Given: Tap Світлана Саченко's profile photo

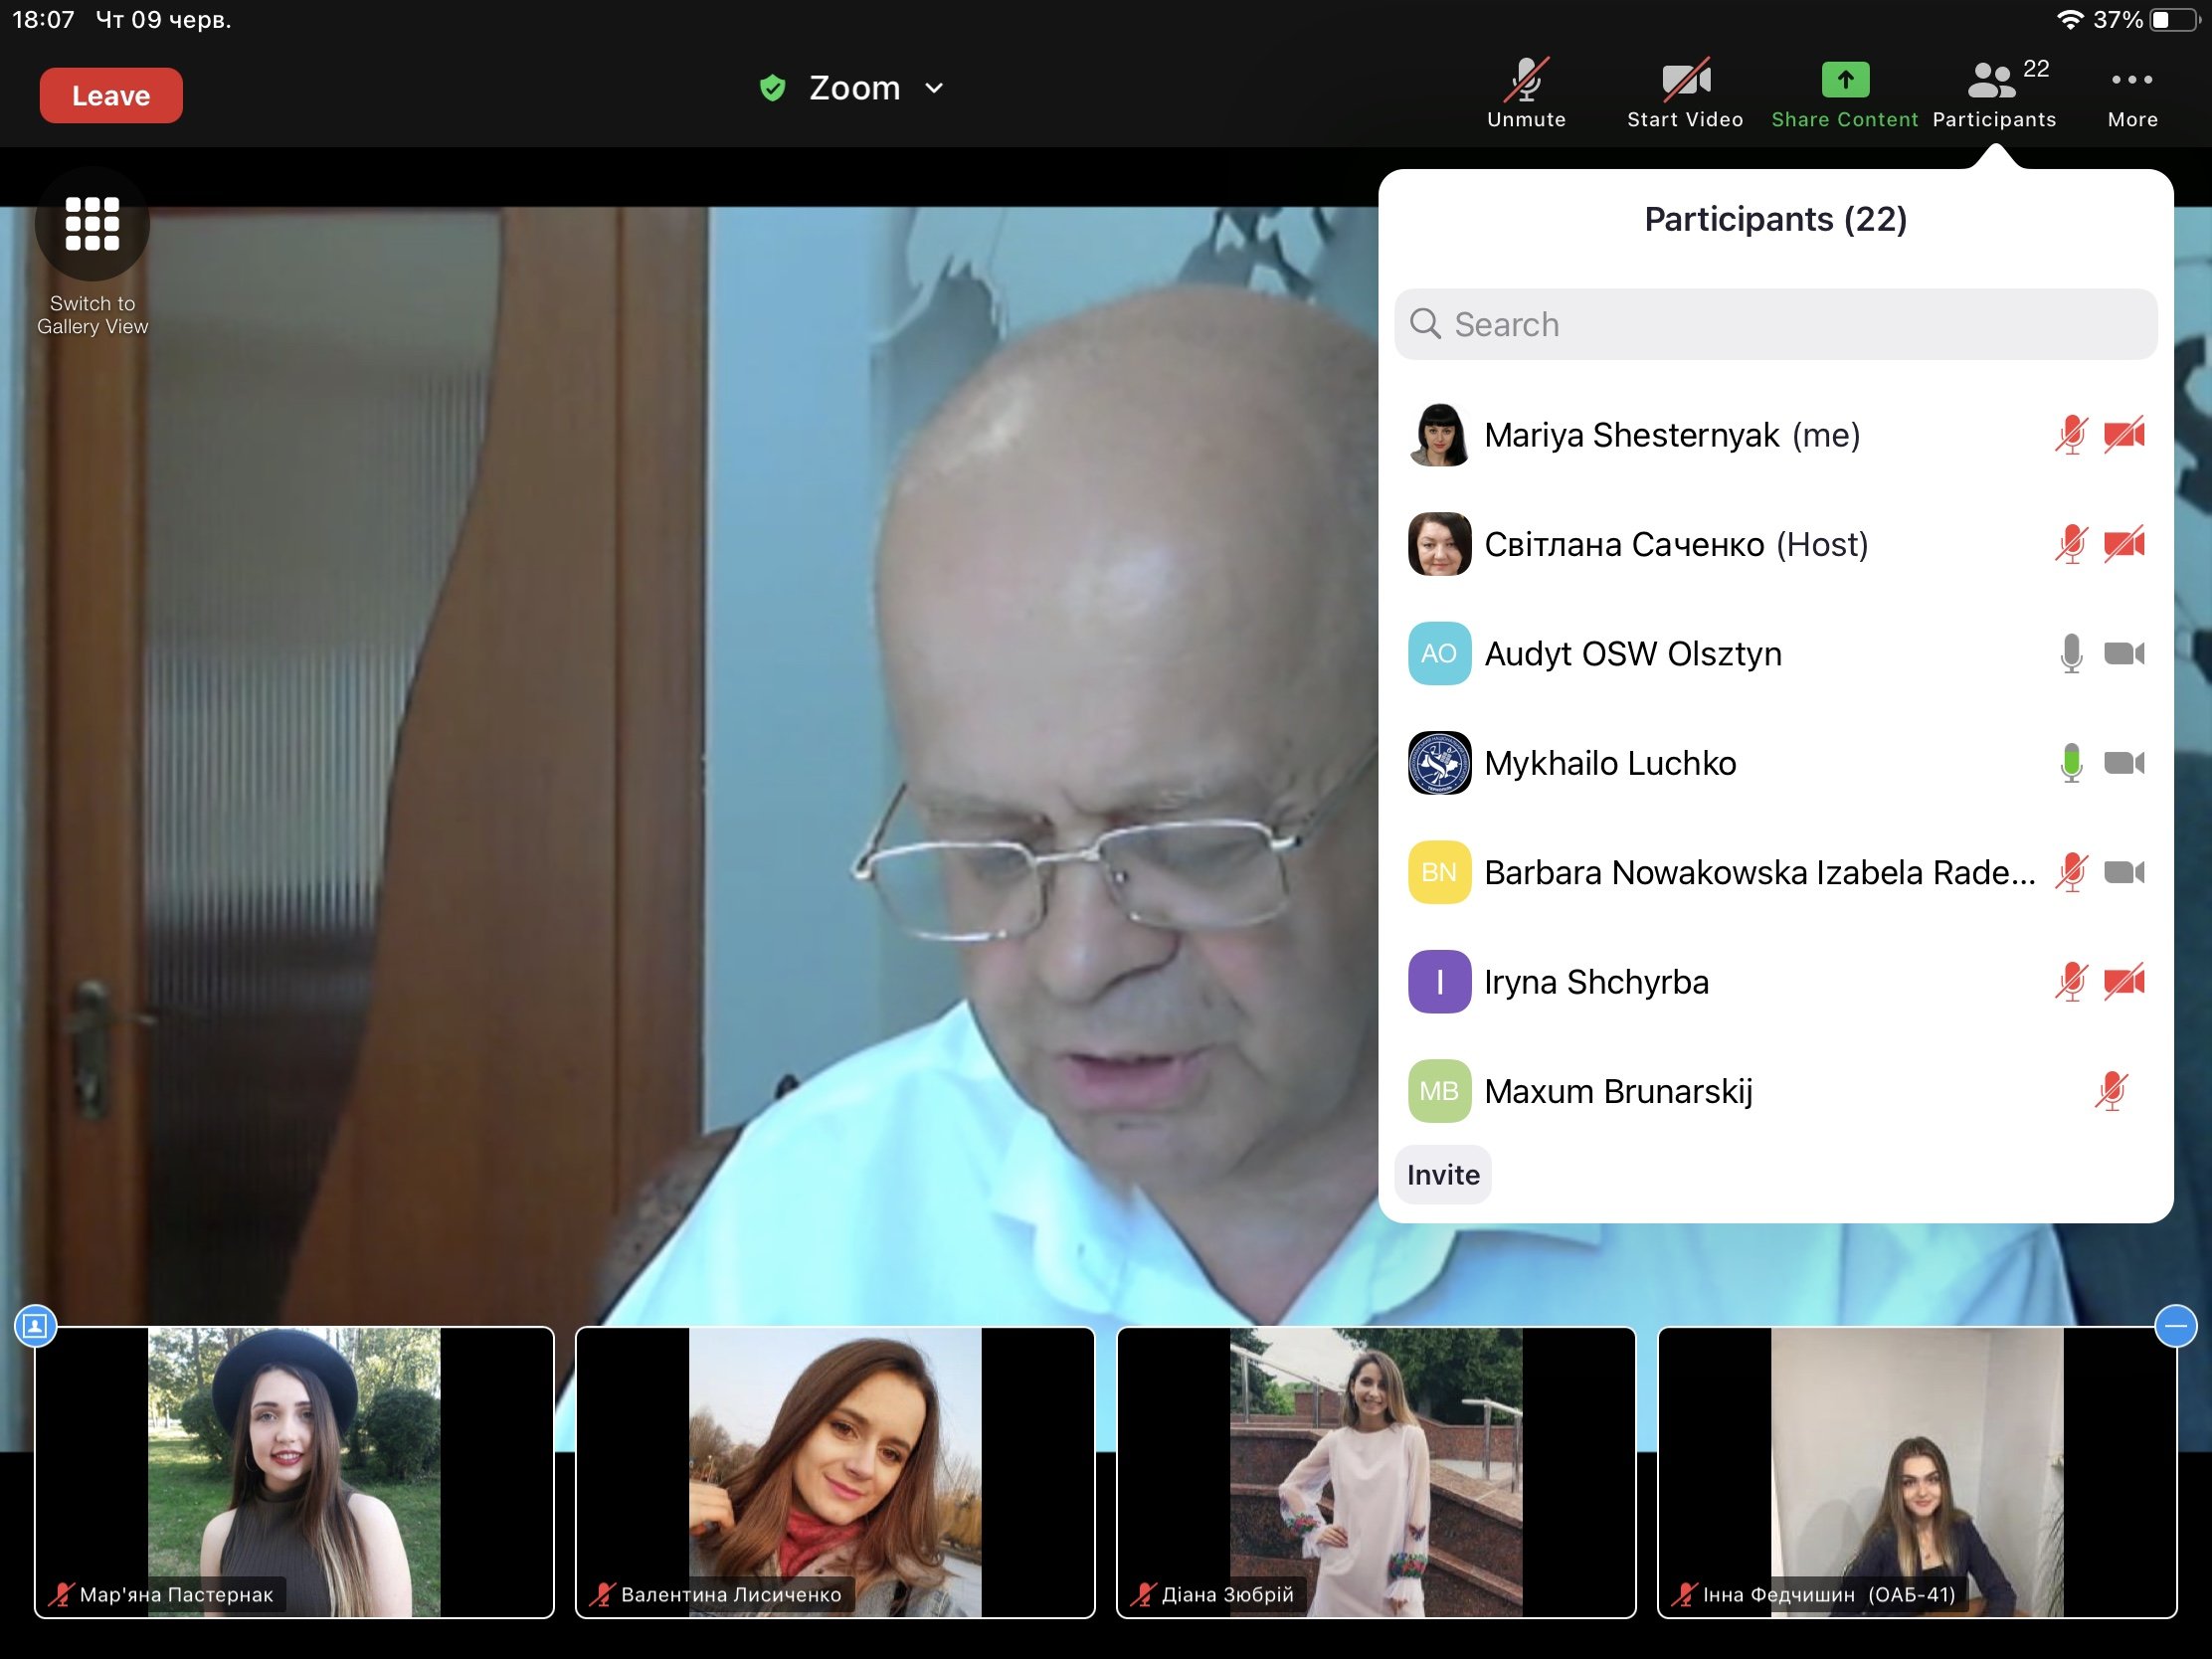Looking at the screenshot, I should (1439, 544).
